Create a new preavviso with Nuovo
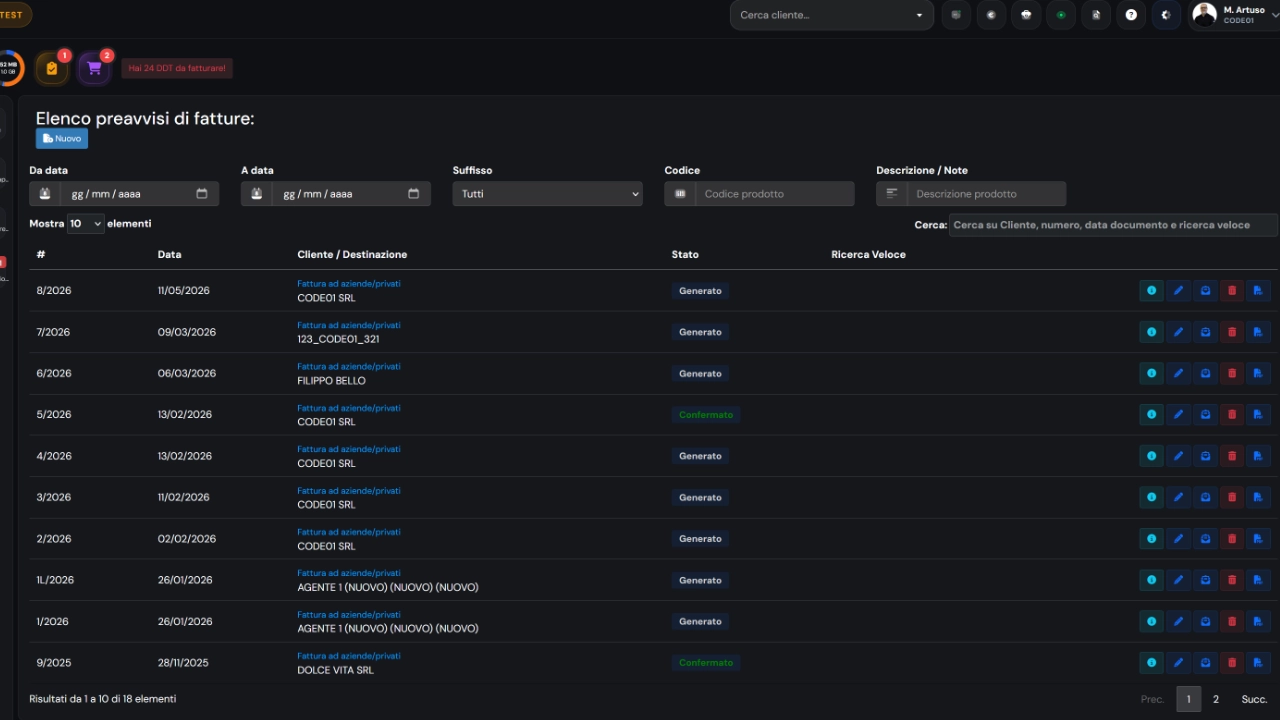Viewport: 1280px width, 720px height. (x=62, y=139)
